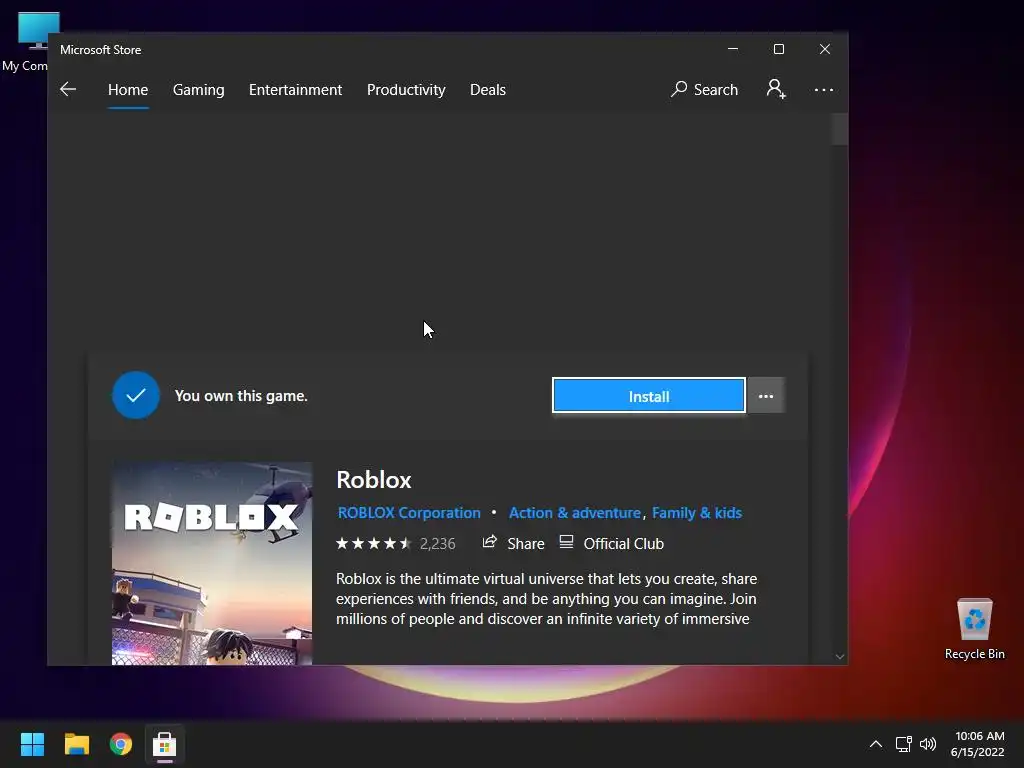Viewport: 1024px width, 768px height.
Task: Open the Store See more menu
Action: pyautogui.click(x=824, y=90)
